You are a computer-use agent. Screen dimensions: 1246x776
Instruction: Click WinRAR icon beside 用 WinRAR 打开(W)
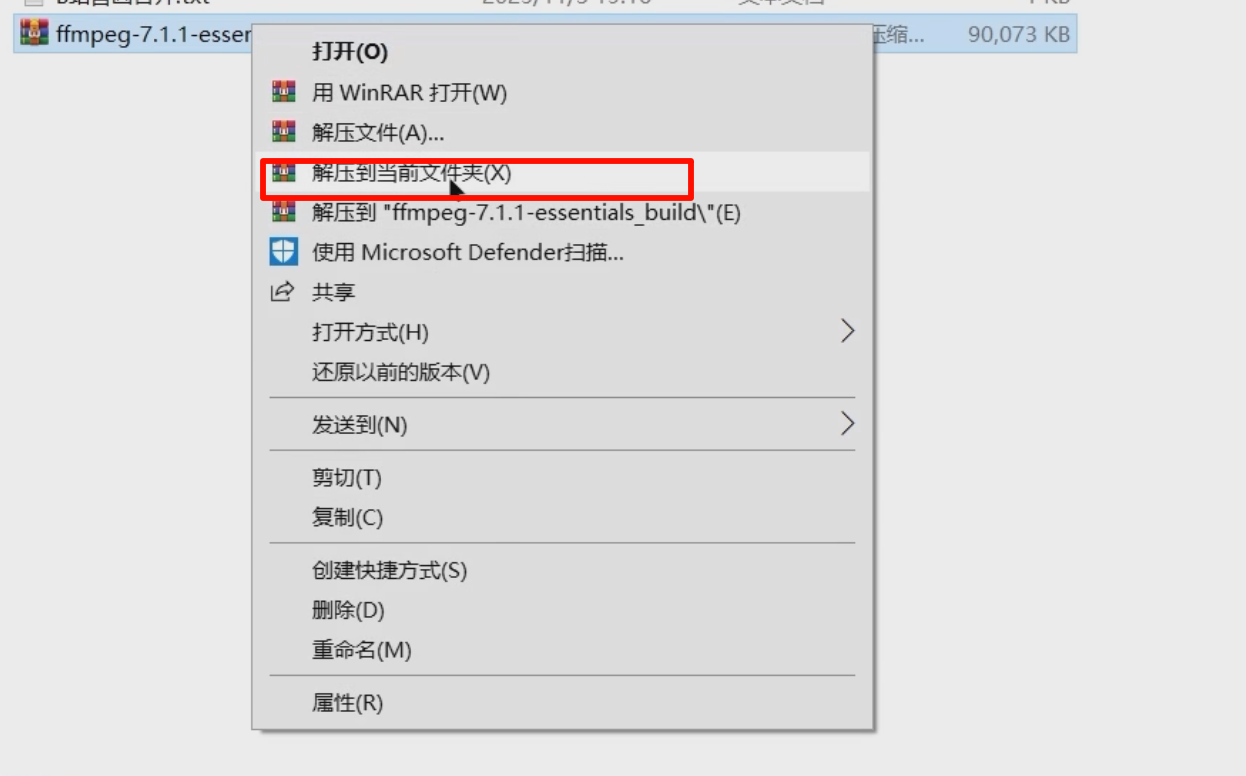(284, 92)
